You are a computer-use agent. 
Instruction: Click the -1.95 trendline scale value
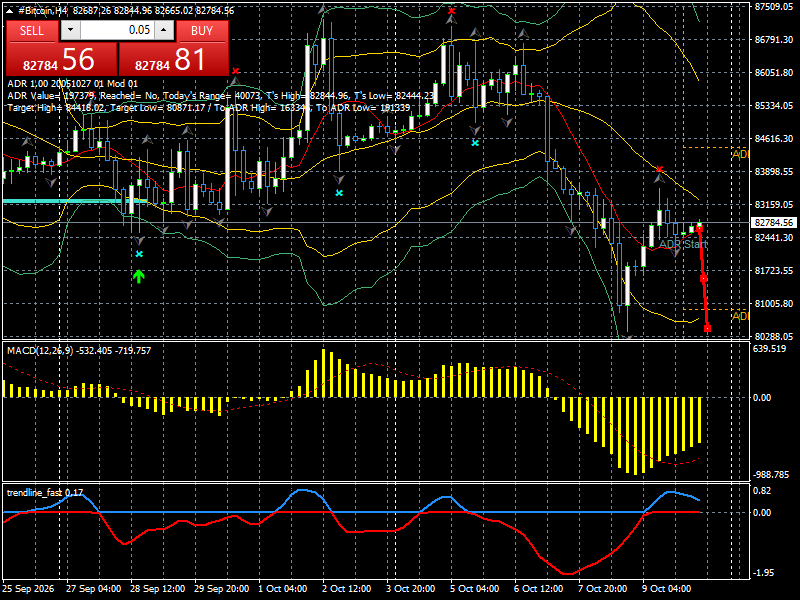pyautogui.click(x=763, y=573)
